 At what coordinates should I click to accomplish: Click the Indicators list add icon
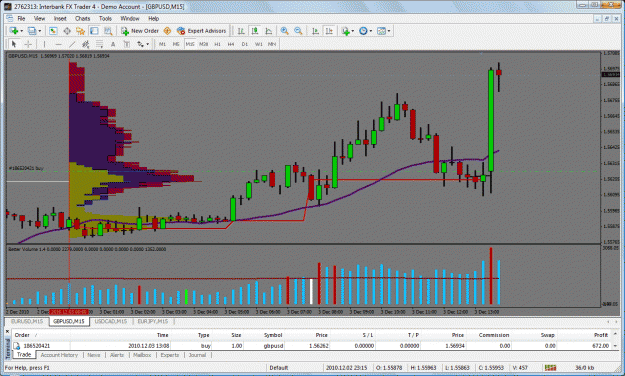[345, 31]
